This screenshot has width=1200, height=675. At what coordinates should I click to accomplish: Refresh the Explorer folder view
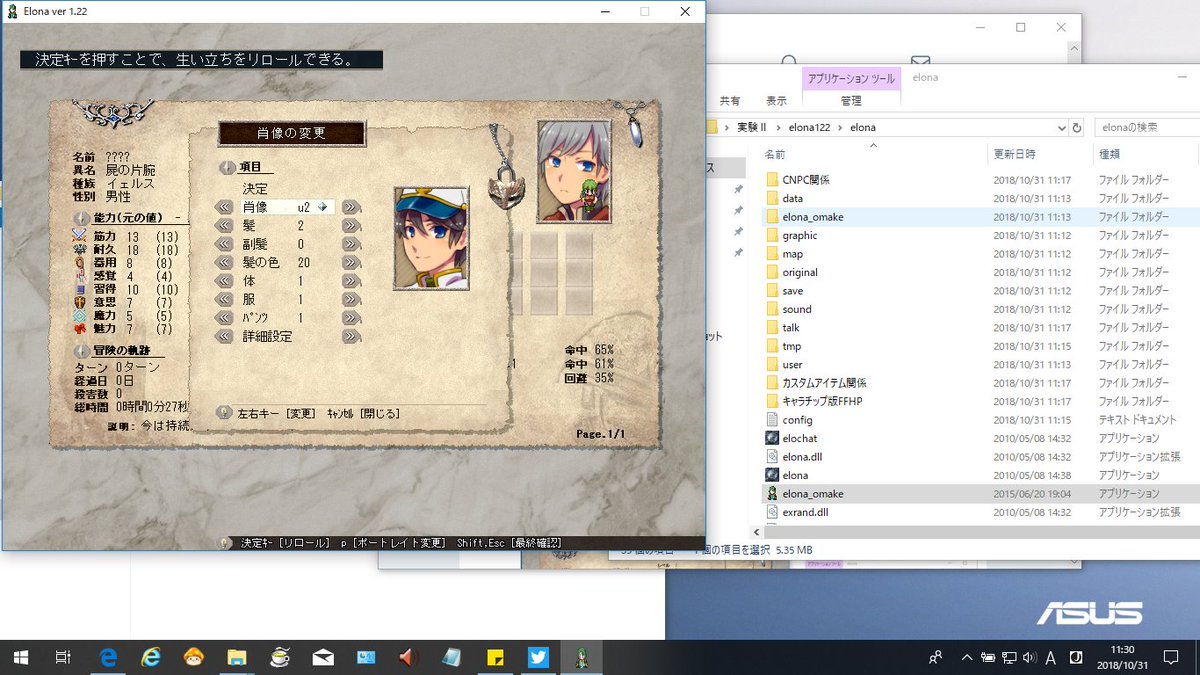click(1077, 128)
